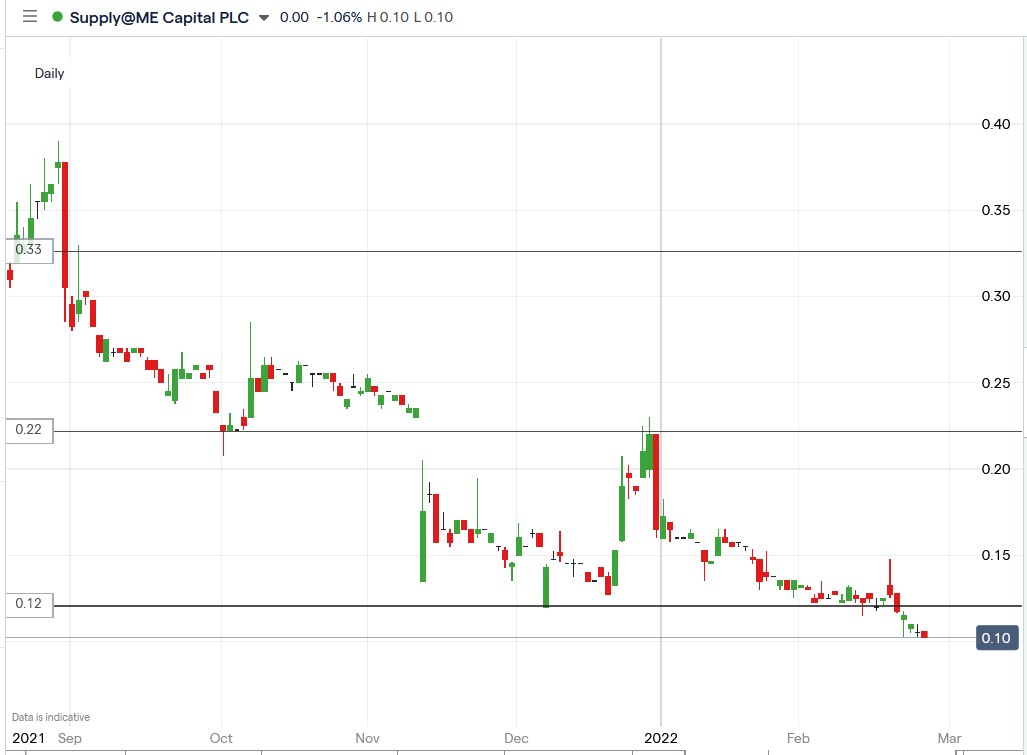Open the hamburger menu
The image size is (1027, 755).
click(31, 16)
